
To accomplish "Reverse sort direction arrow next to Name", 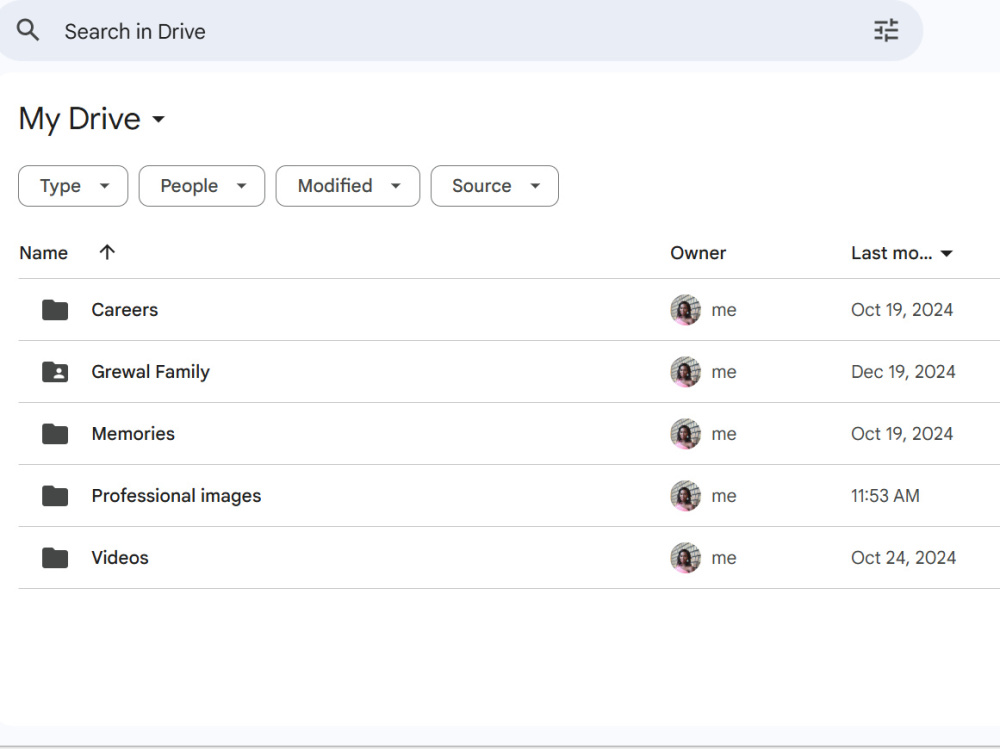I will tap(107, 252).
